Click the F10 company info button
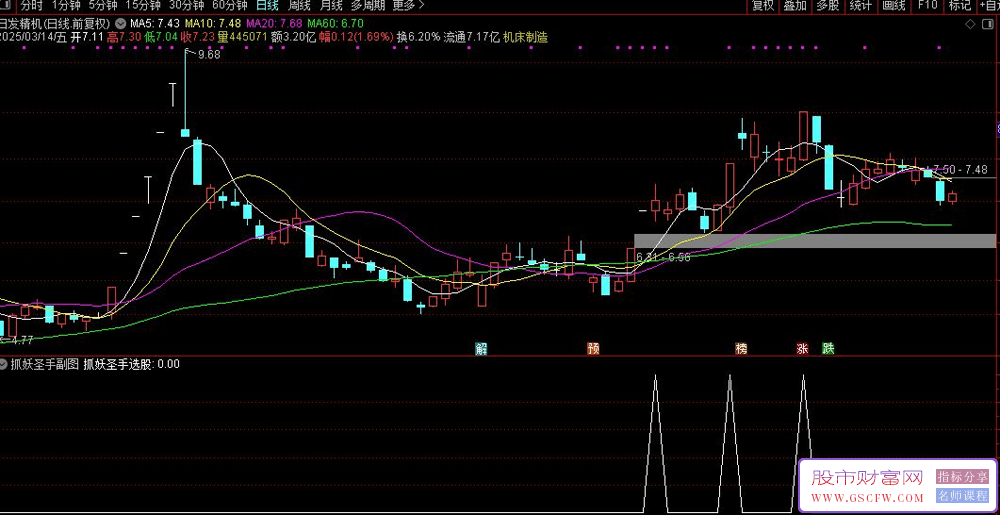 pyautogui.click(x=927, y=6)
